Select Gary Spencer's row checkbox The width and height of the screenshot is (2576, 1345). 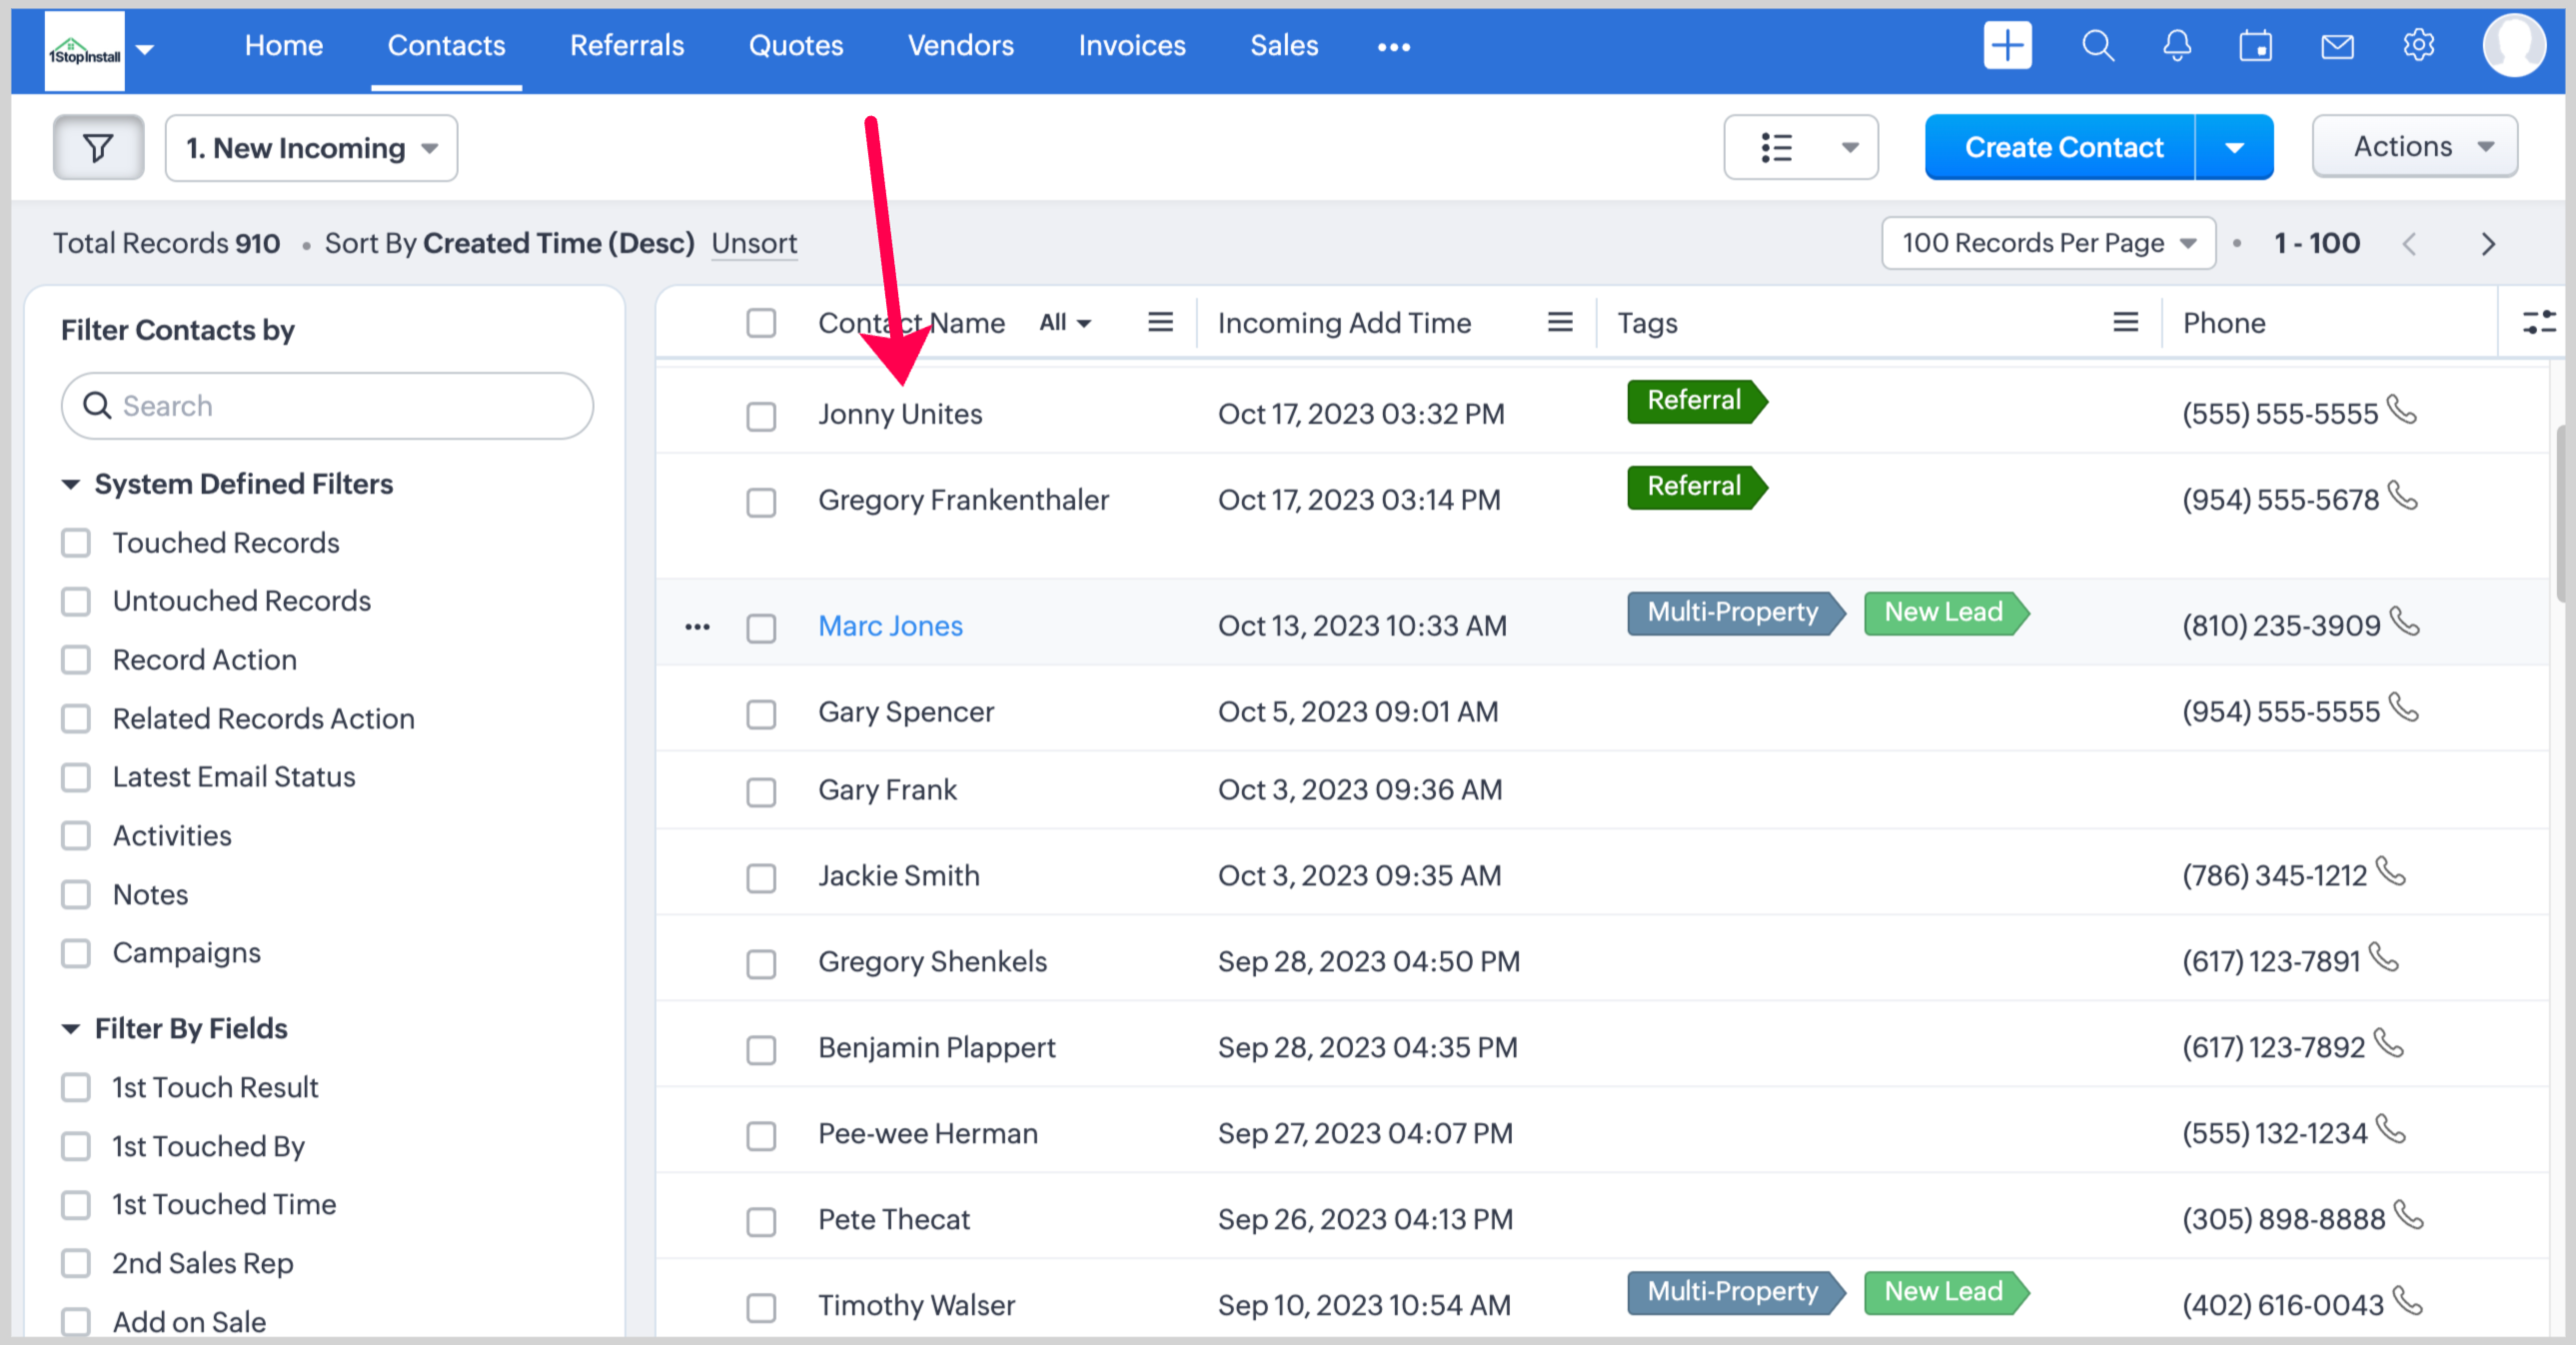point(761,714)
